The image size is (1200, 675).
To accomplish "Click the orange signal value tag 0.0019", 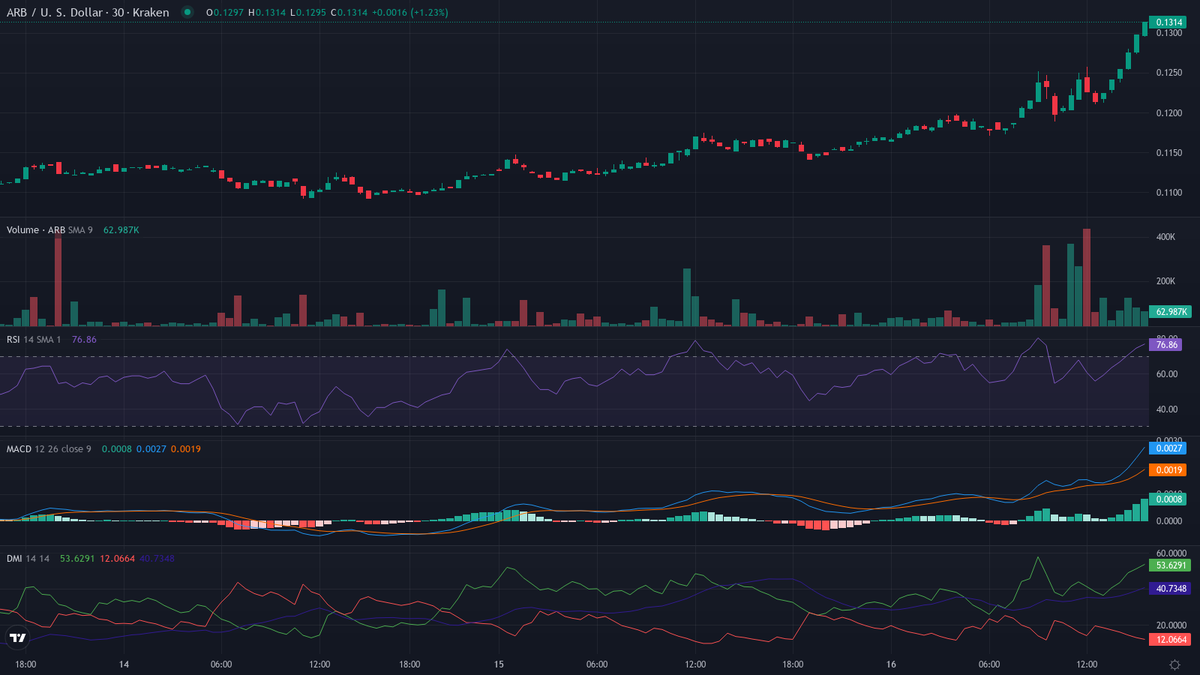I will click(1166, 470).
